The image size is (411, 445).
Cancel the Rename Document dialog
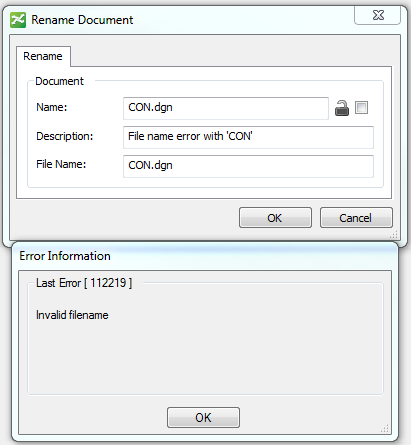(x=356, y=218)
